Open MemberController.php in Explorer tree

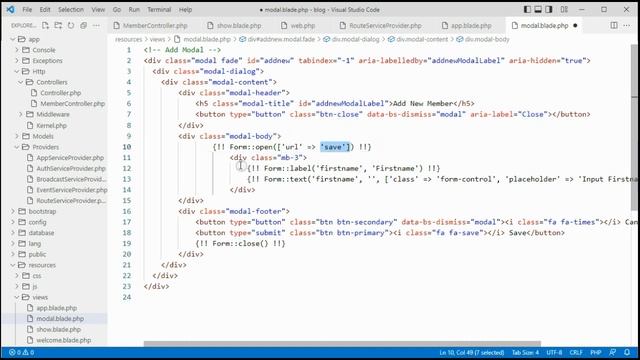(x=72, y=104)
